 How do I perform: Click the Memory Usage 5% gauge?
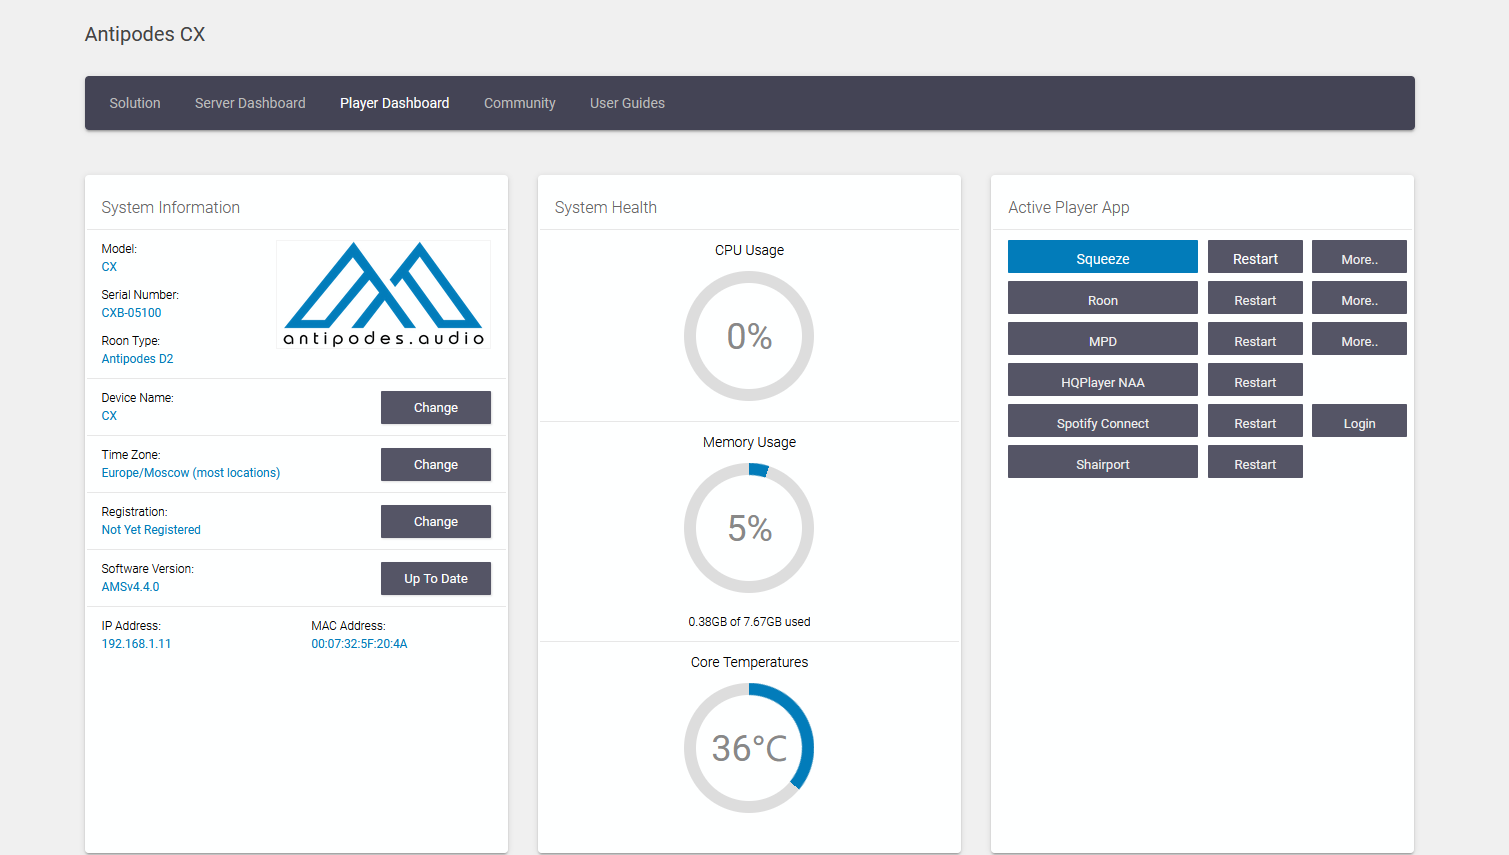coord(749,528)
